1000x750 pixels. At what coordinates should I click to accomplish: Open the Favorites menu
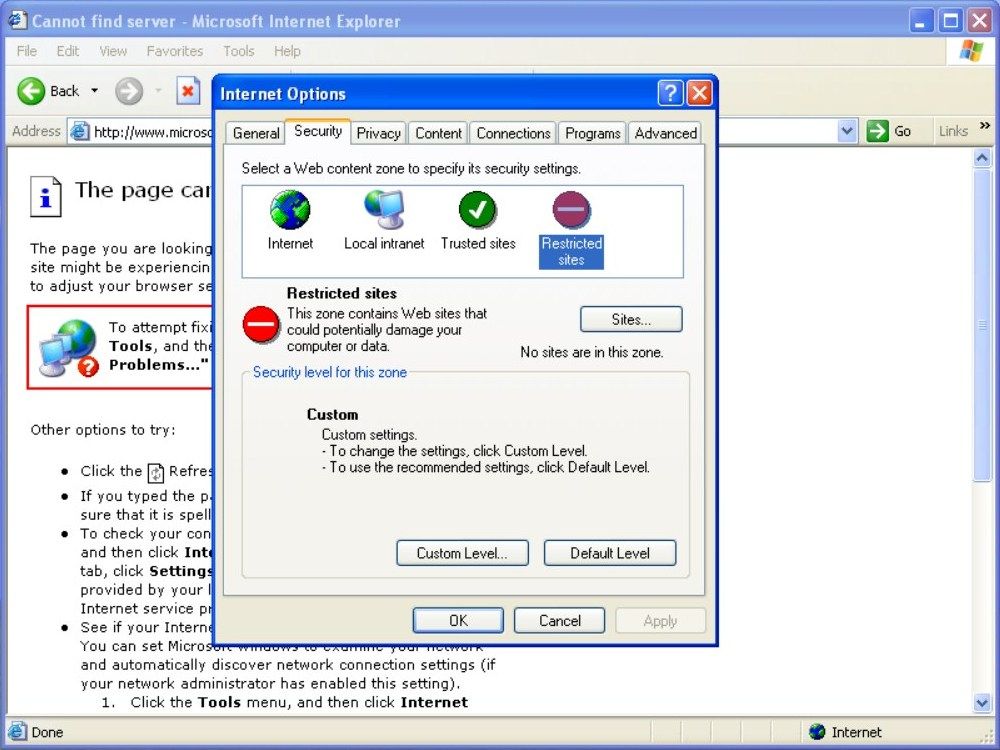[175, 51]
